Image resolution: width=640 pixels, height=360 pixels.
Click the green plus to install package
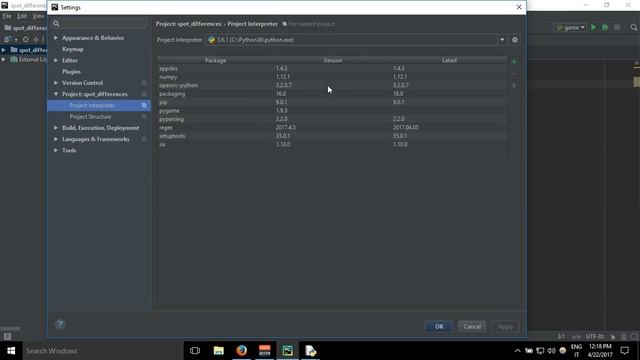click(x=514, y=62)
